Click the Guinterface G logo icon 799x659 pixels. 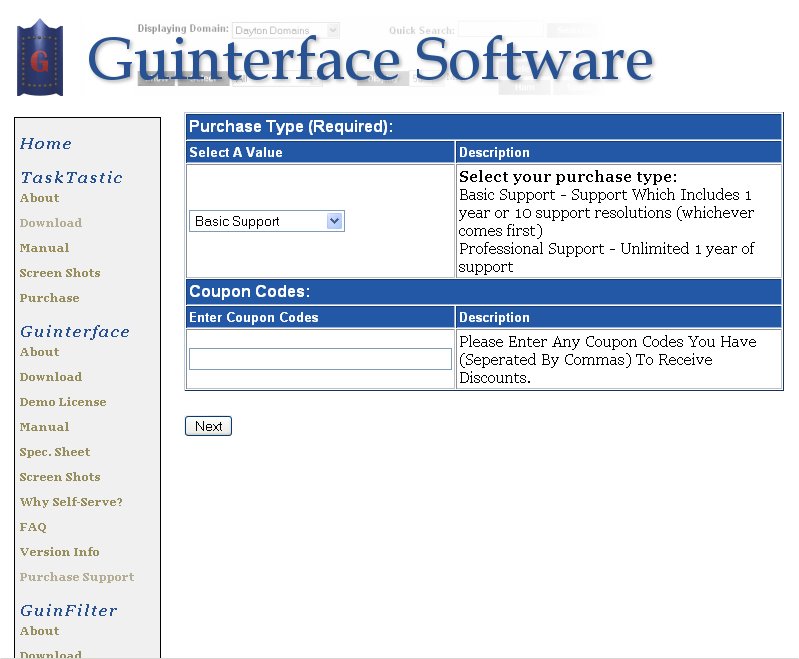click(x=40, y=58)
